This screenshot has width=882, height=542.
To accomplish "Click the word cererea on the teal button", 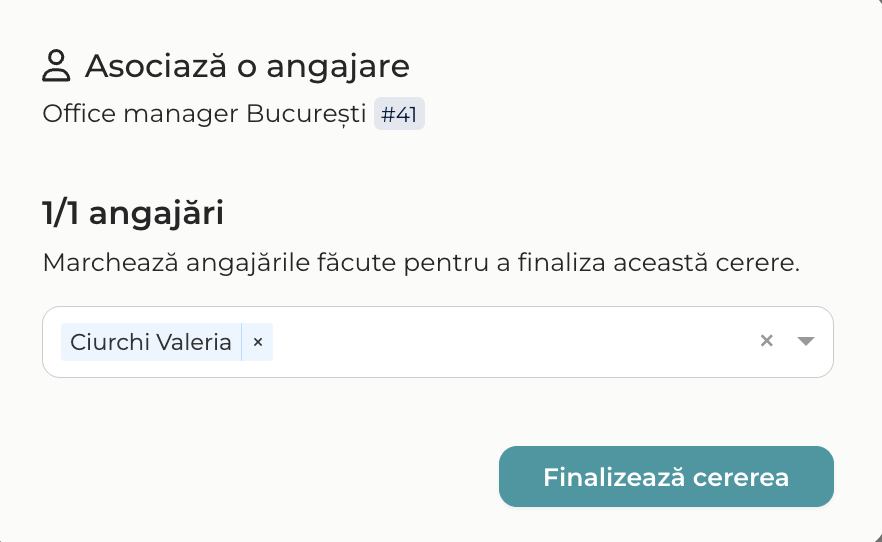I will click(x=741, y=477).
